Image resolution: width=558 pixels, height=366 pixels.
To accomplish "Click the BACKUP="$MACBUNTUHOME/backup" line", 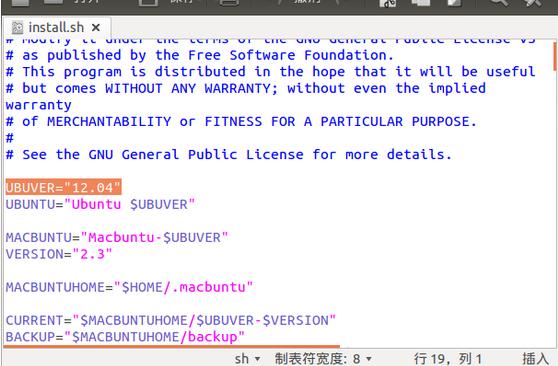I will tap(125, 336).
